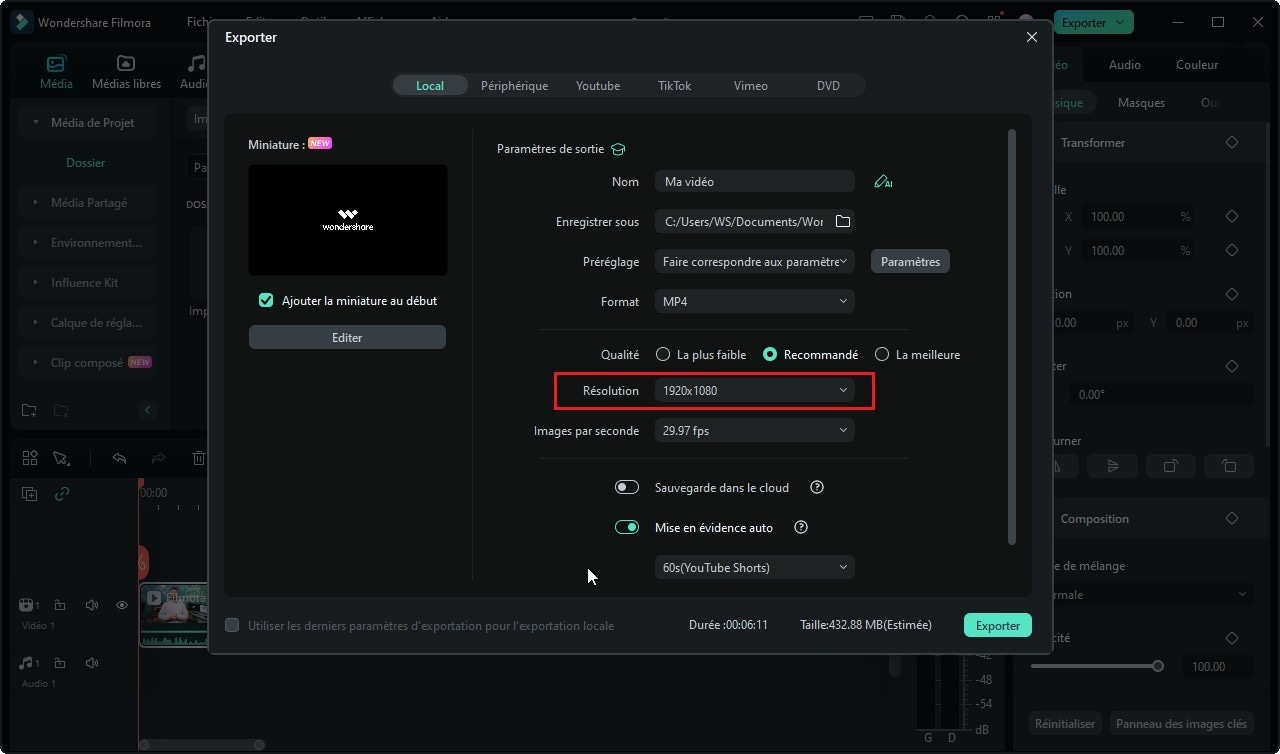Click the Réinitialiser button
Screen dimensions: 1280x754
point(1065,723)
